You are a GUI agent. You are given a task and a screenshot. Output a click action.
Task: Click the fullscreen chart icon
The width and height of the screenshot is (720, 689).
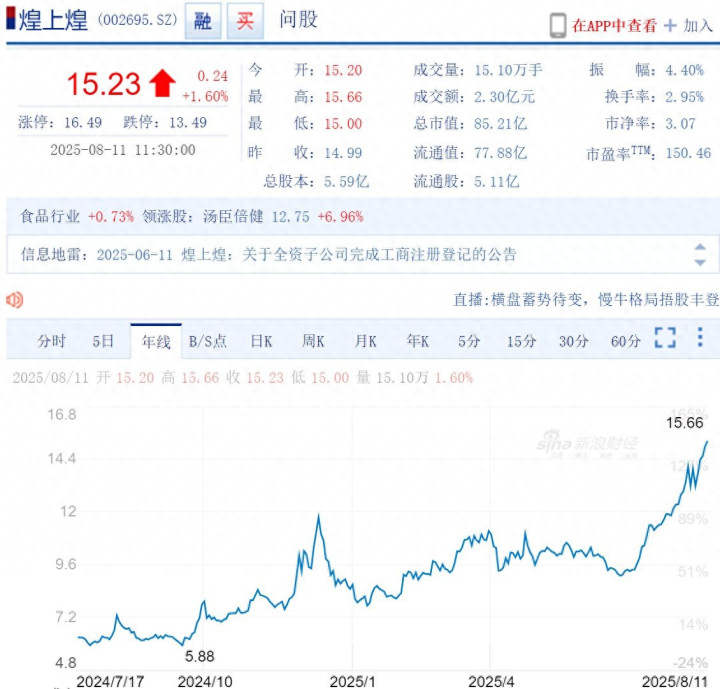tap(665, 338)
